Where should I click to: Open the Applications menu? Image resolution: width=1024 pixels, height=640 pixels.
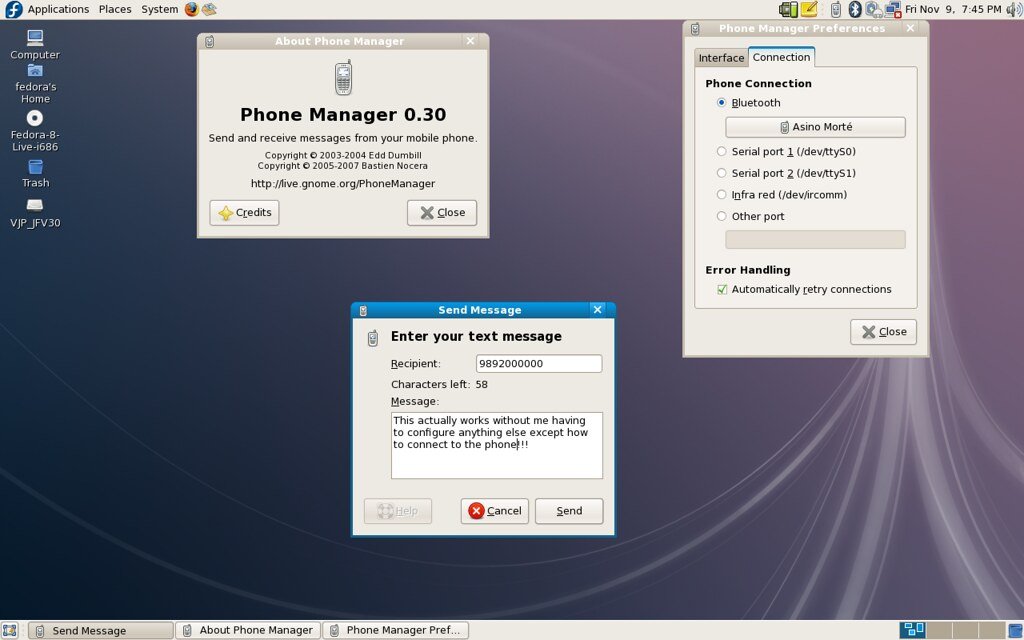click(57, 9)
